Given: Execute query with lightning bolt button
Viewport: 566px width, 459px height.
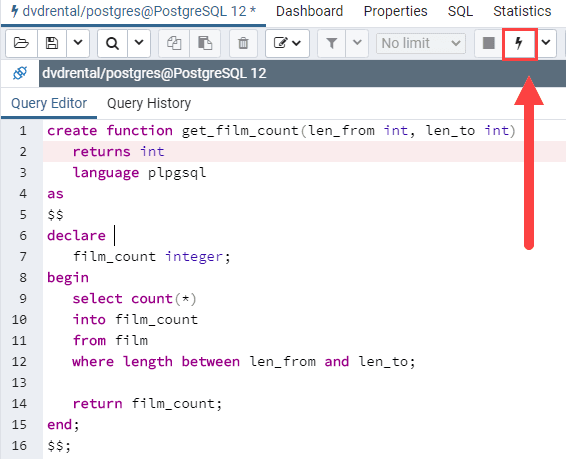Looking at the screenshot, I should 519,43.
